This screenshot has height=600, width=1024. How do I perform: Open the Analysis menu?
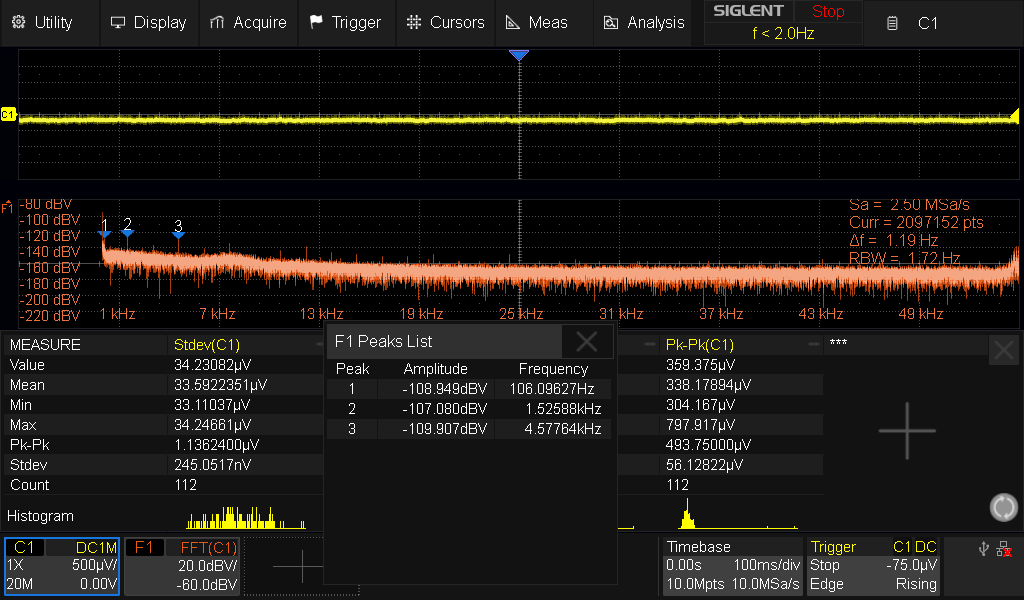coord(645,22)
